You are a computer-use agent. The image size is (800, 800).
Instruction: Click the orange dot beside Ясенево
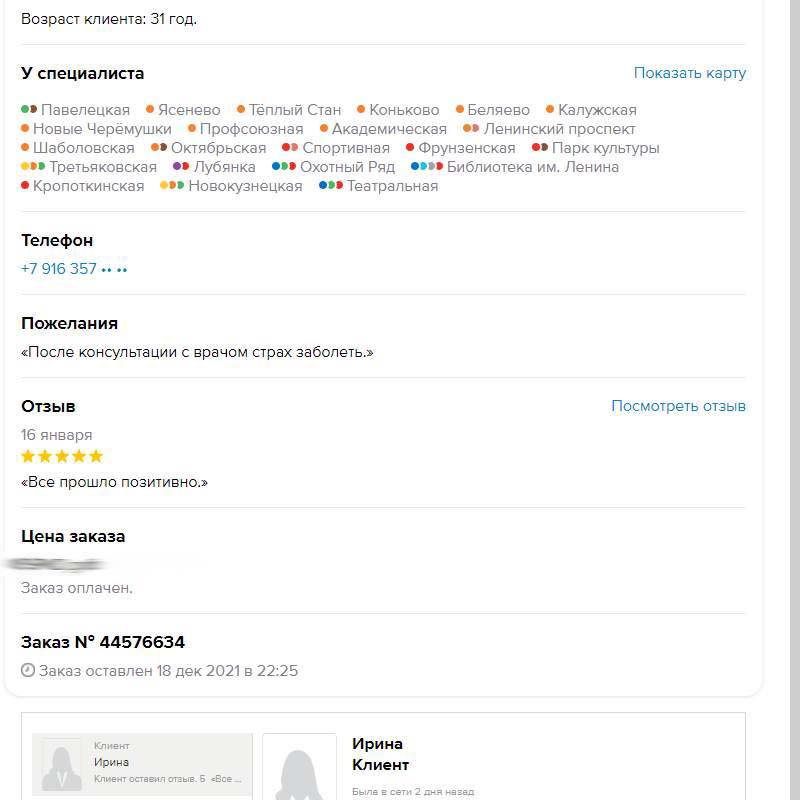[150, 110]
